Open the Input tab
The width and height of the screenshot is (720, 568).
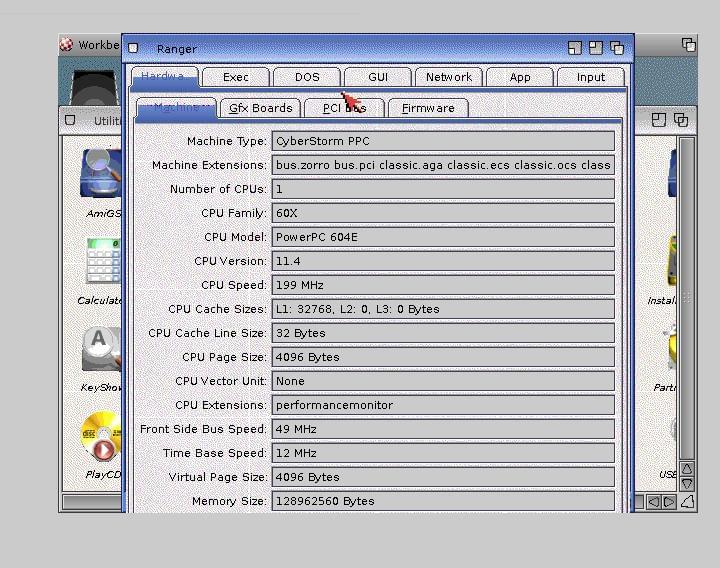[x=591, y=77]
